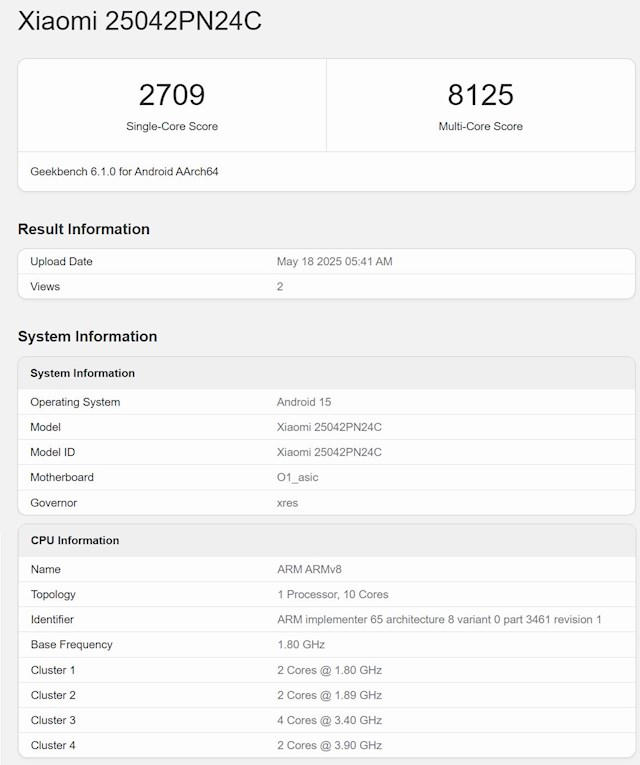The image size is (640, 765).
Task: Click the Views row
Action: tap(326, 286)
